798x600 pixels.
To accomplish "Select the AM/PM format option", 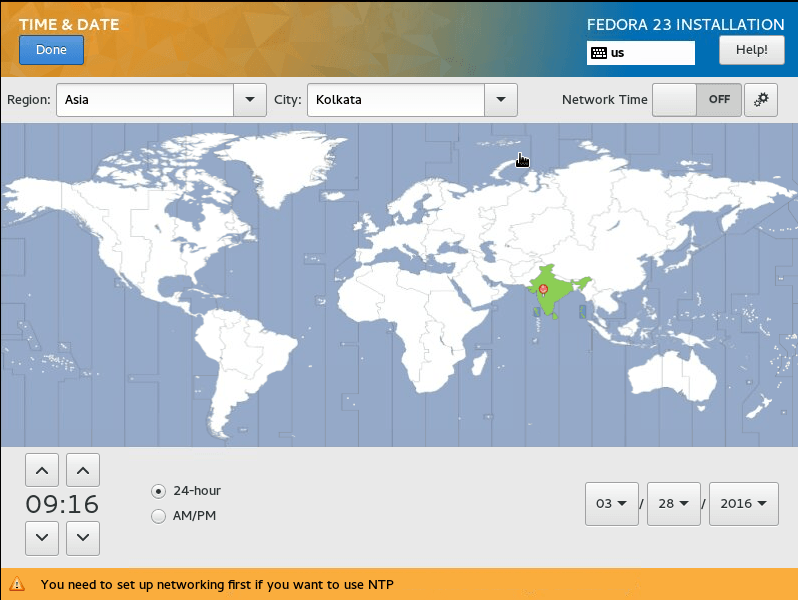I will [x=184, y=516].
